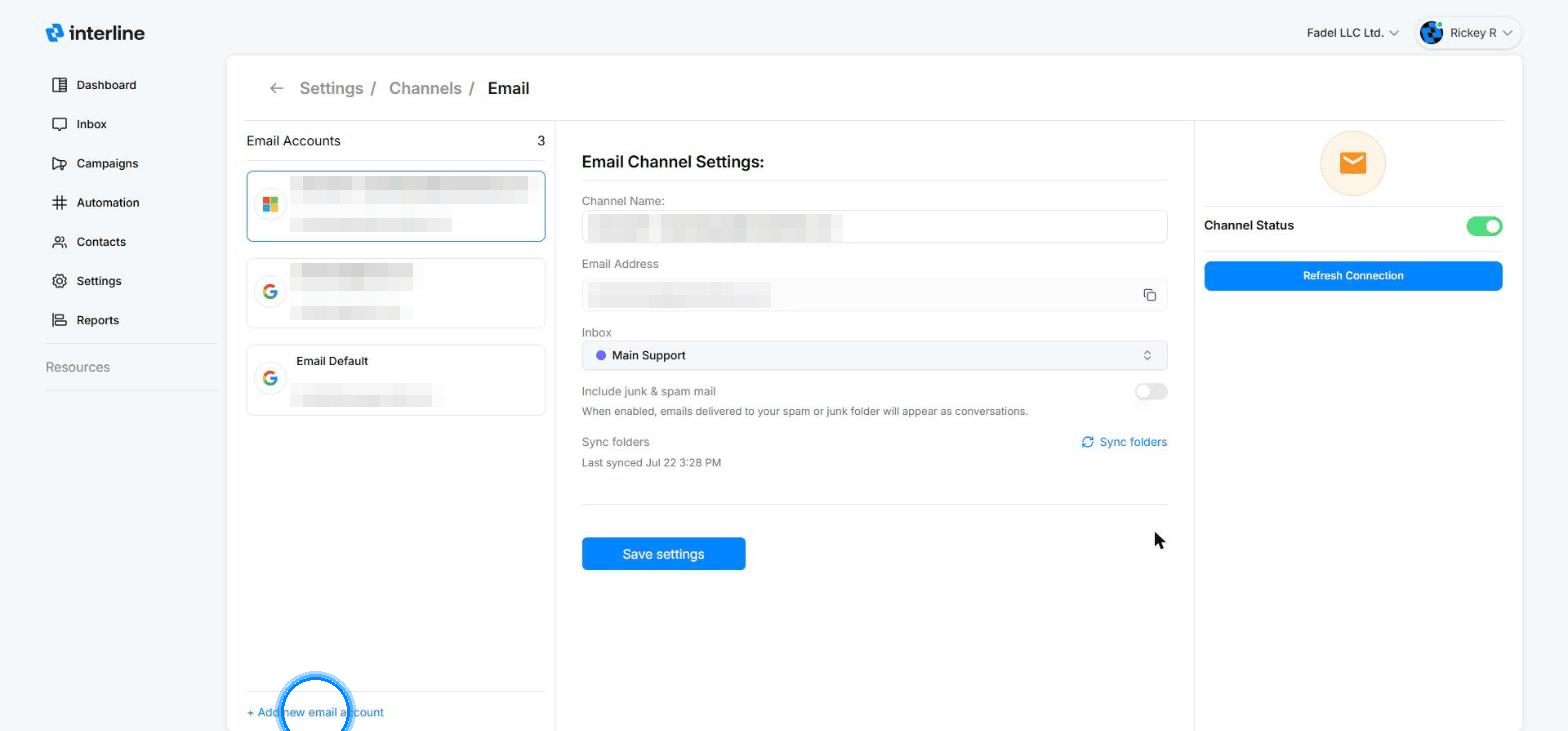The width and height of the screenshot is (1568, 731).
Task: Click the Email Channel Settings heading
Action: click(673, 162)
